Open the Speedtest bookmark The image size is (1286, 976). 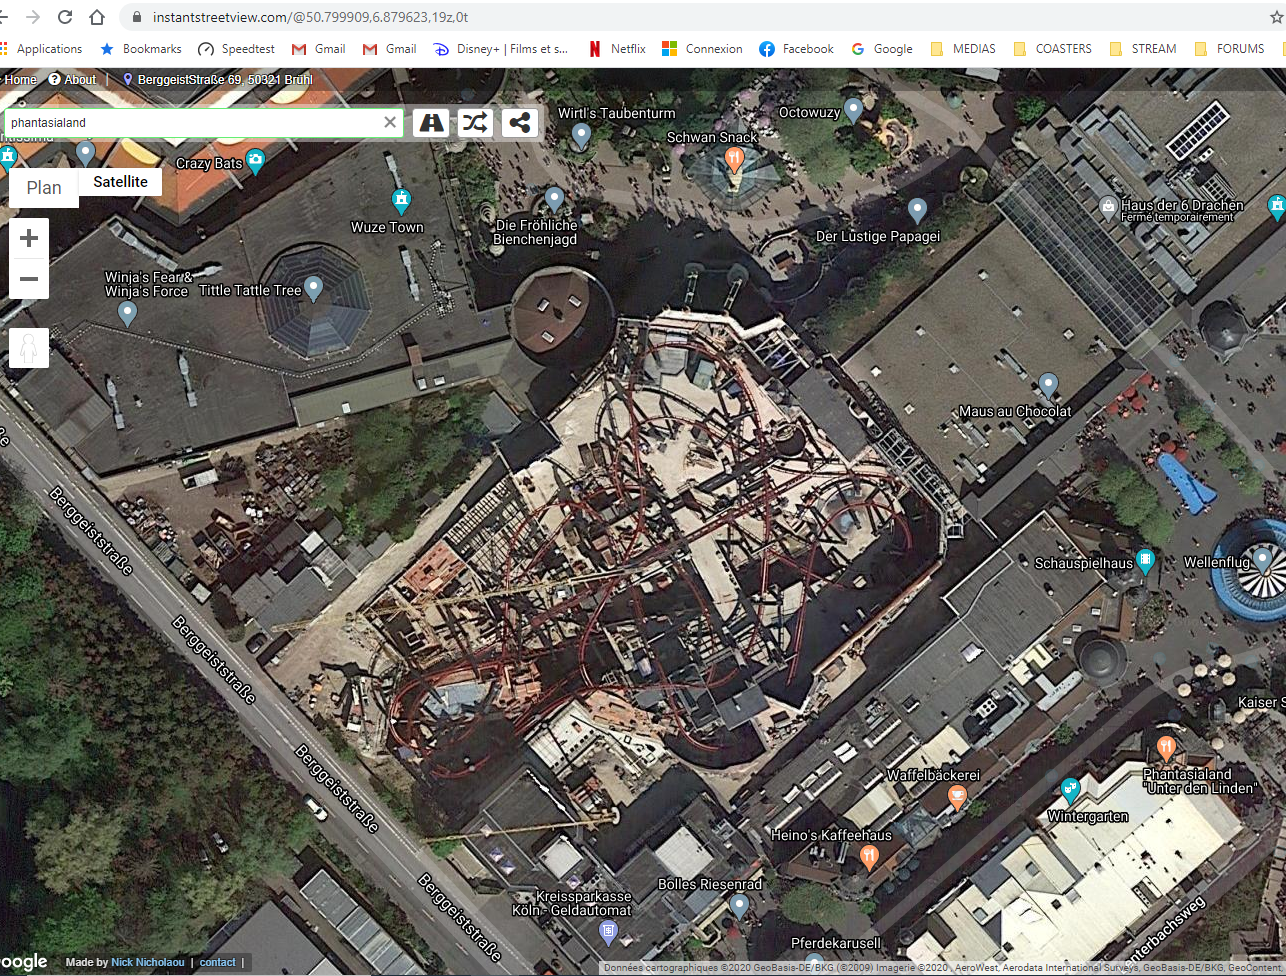pos(236,49)
